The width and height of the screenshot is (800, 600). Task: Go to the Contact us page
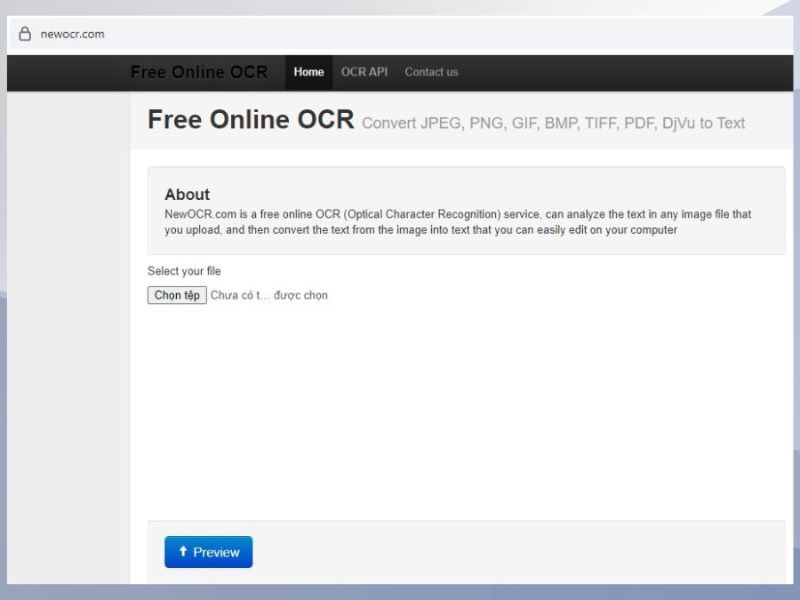pos(431,72)
